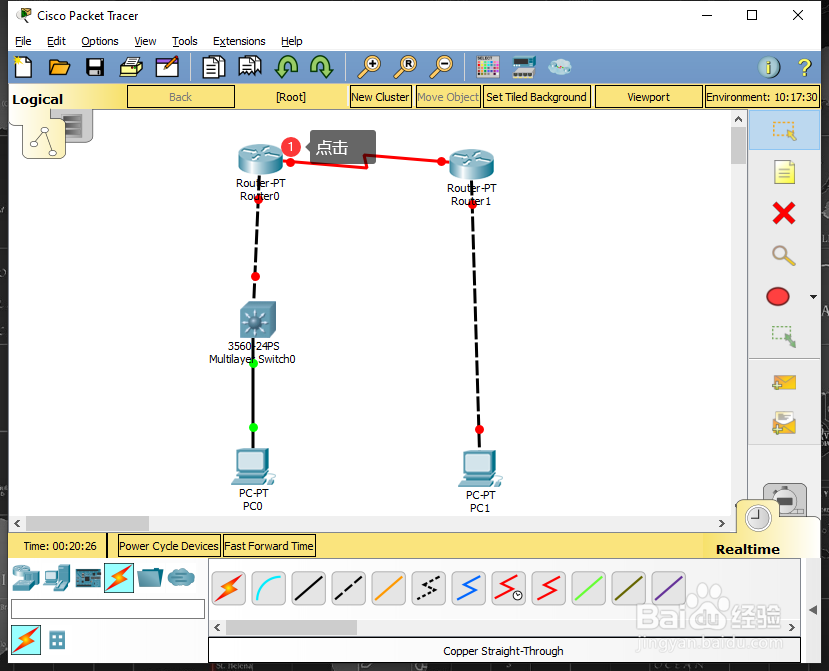Image resolution: width=829 pixels, height=671 pixels.
Task: Click the Network Information icon
Action: point(769,67)
